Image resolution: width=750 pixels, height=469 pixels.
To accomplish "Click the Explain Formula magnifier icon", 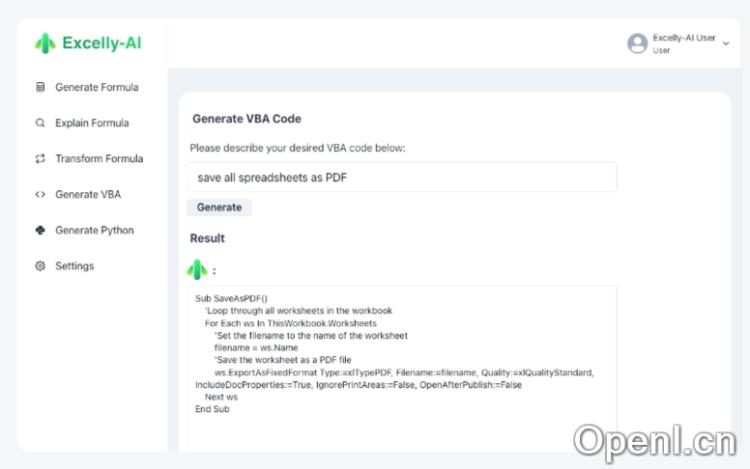I will coord(40,123).
